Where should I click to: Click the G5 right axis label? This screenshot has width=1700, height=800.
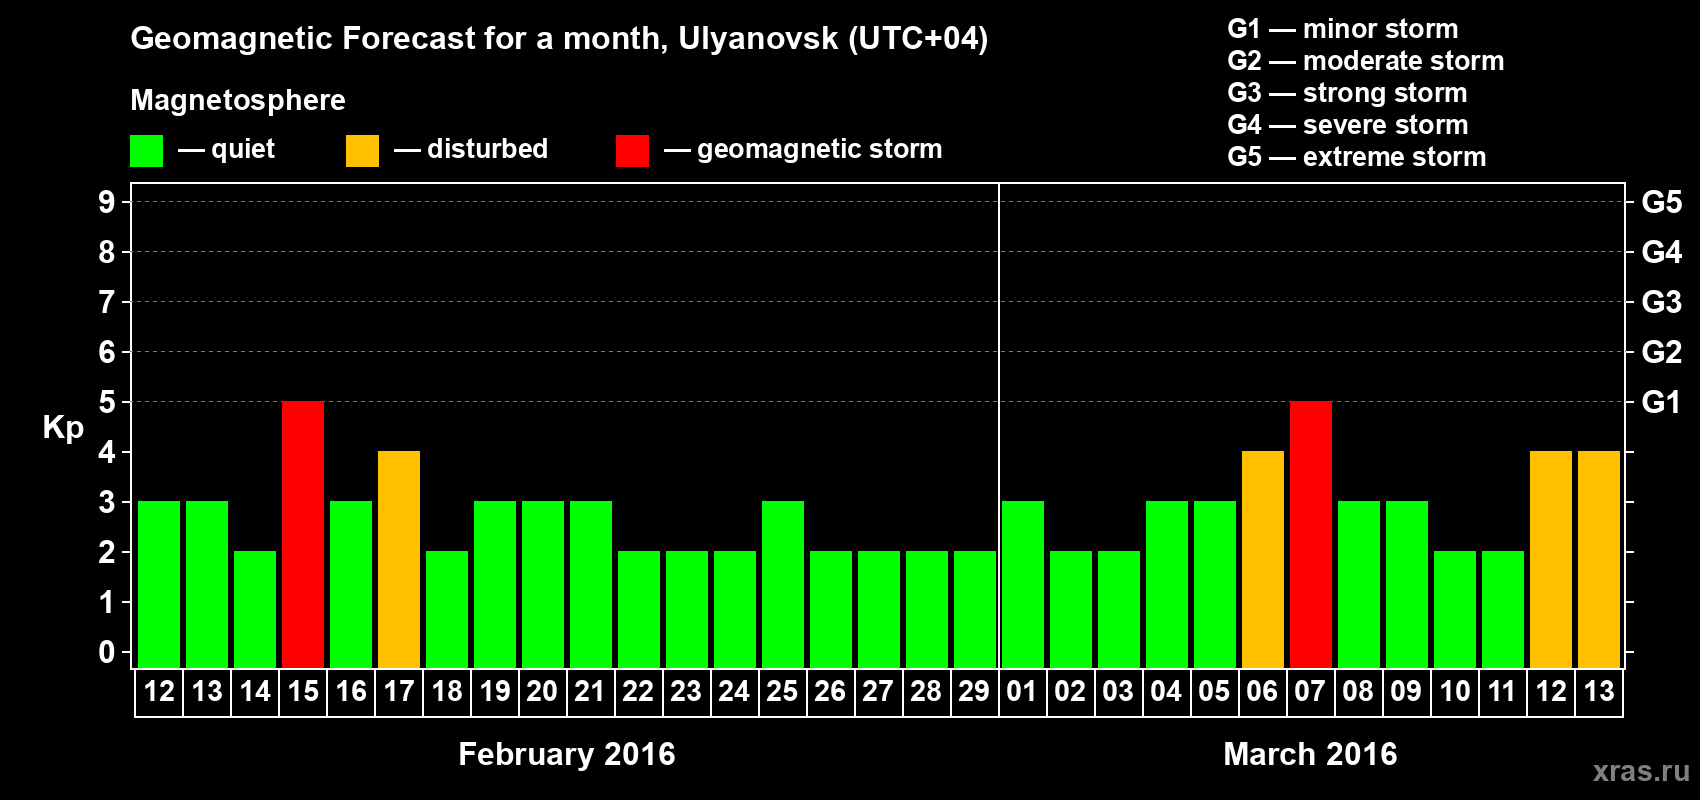(1661, 202)
